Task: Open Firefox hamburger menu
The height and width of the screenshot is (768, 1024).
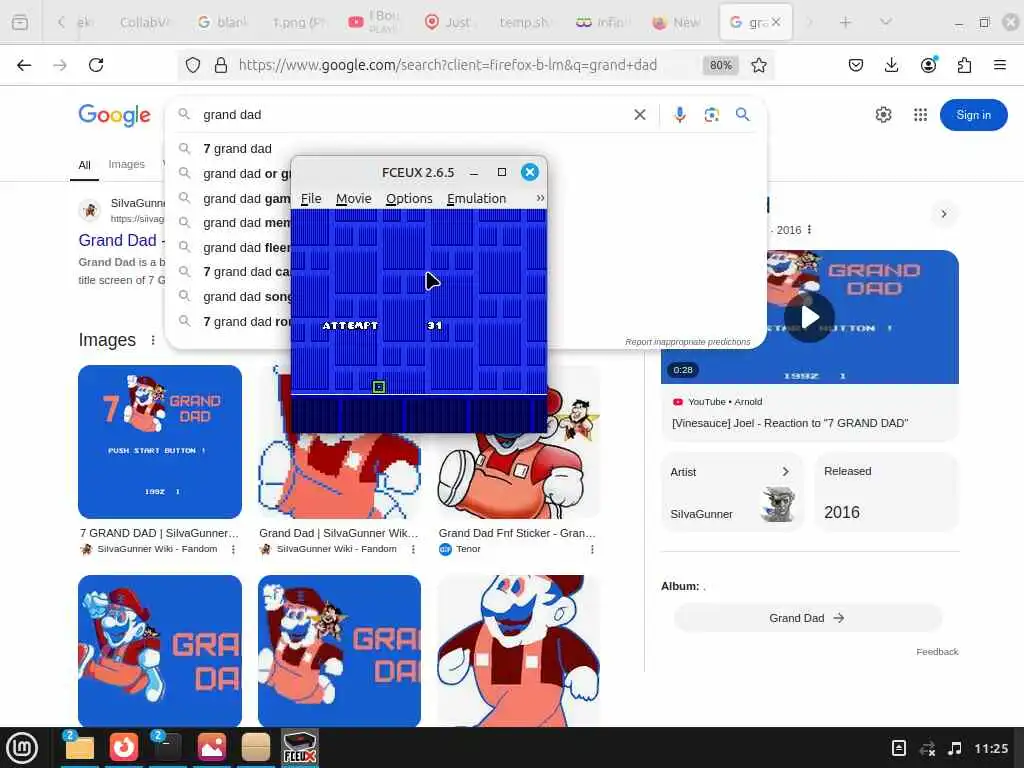Action: (1000, 65)
